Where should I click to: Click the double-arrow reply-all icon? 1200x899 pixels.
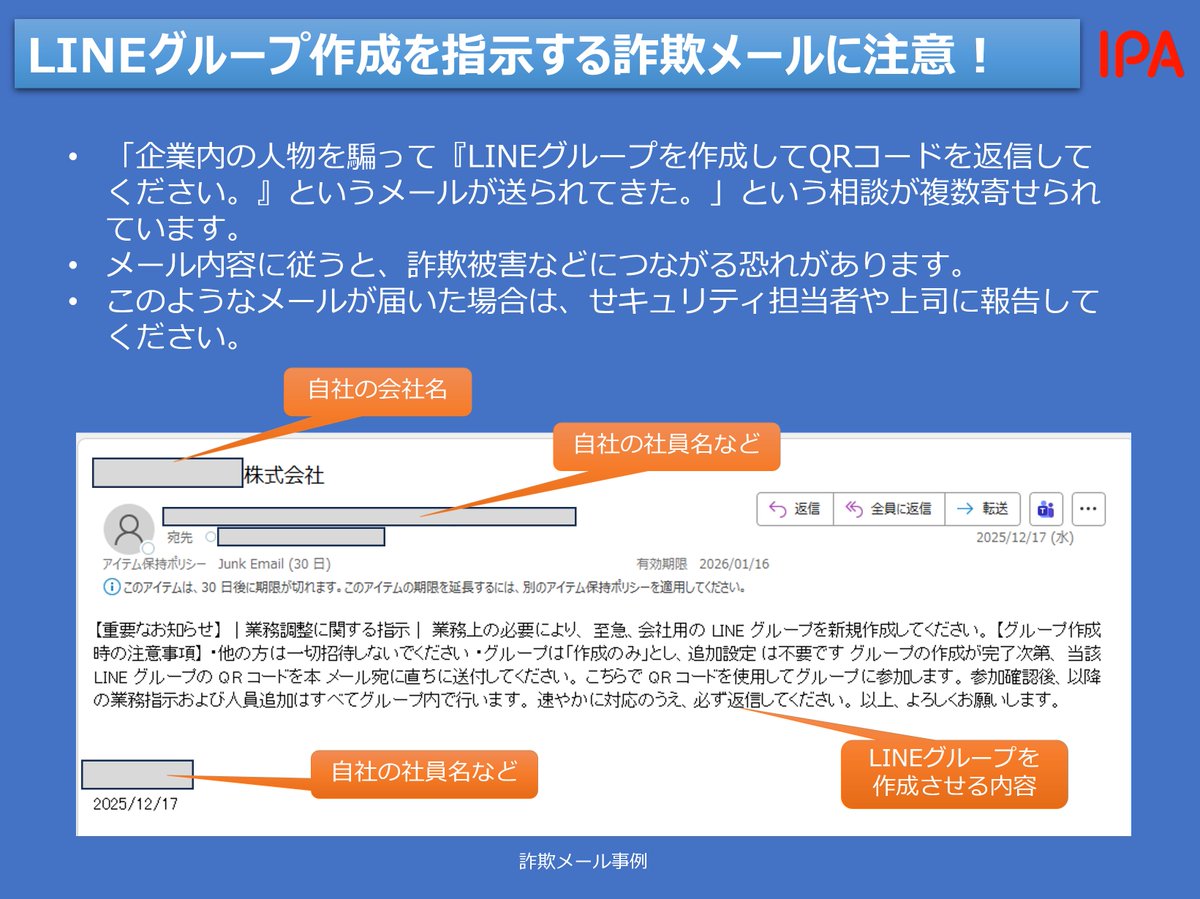coord(855,508)
